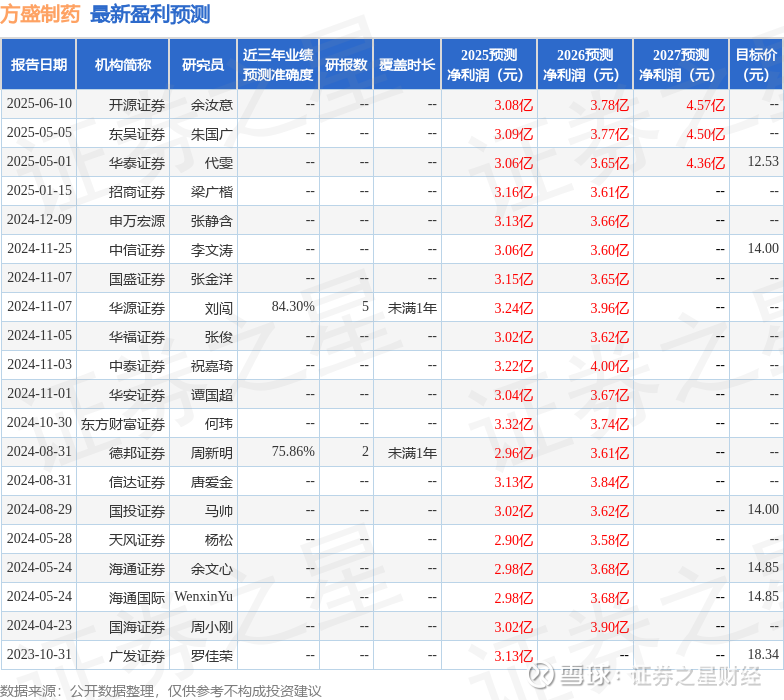Viewport: 784px width, 700px height.
Task: Click the 3.96亿 forecast value
Action: coord(610,308)
